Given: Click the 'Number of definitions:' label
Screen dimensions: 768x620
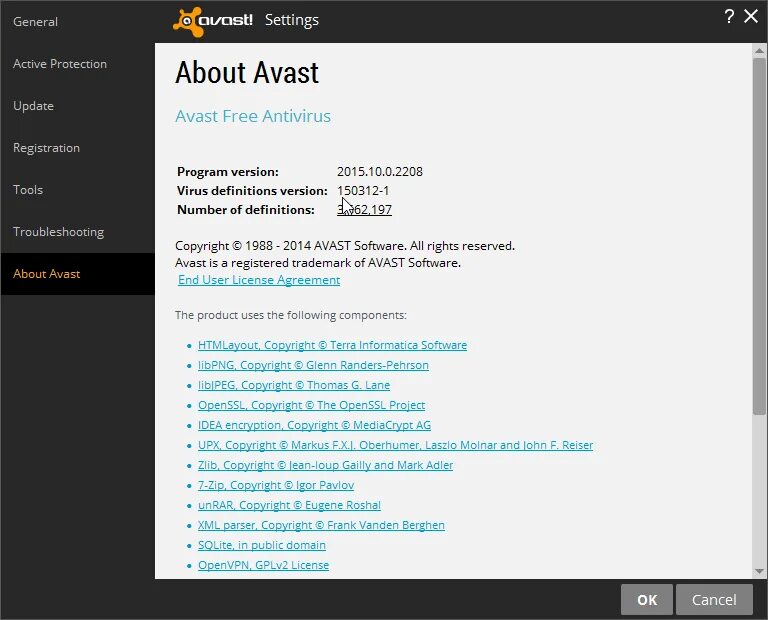Looking at the screenshot, I should pos(245,210).
